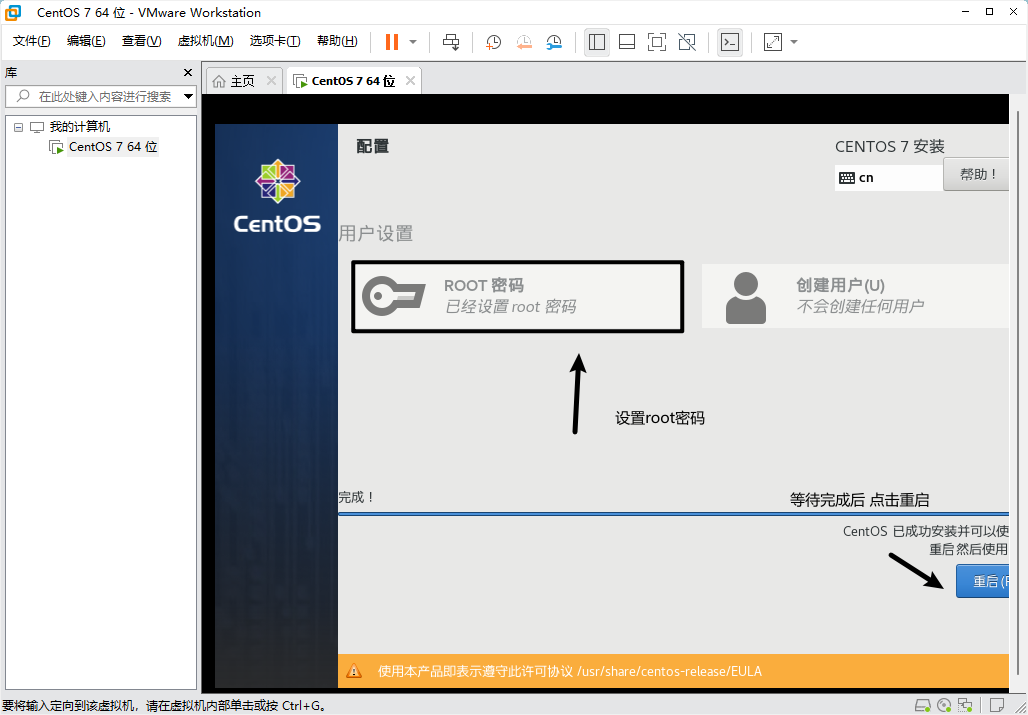Click the CD/DVD drive status icon

945,706
